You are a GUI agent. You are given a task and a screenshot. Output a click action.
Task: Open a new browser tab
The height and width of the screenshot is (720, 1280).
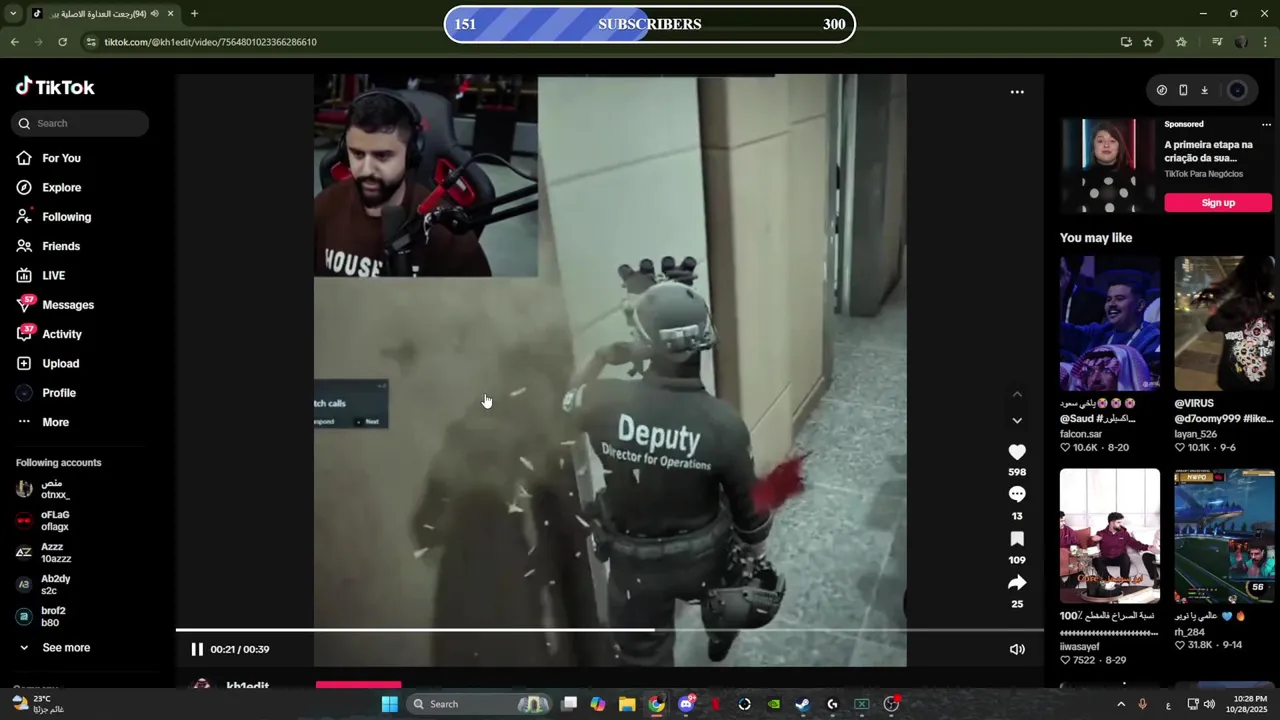(194, 14)
